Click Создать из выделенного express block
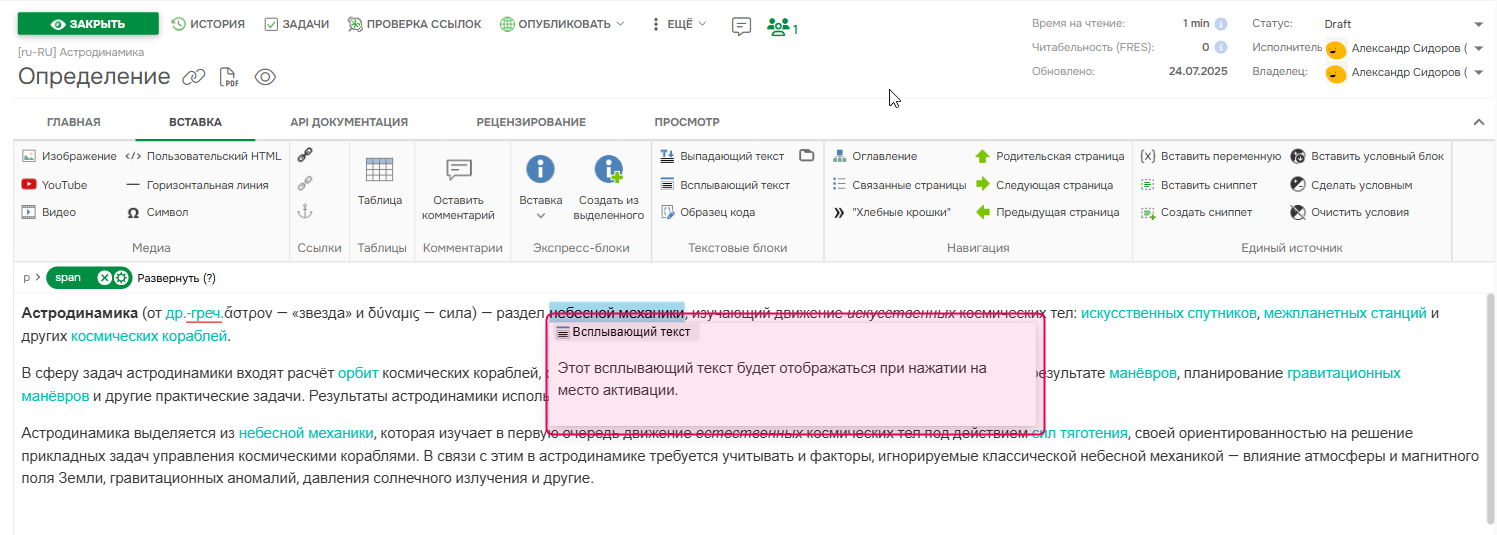The image size is (1497, 535). (610, 189)
